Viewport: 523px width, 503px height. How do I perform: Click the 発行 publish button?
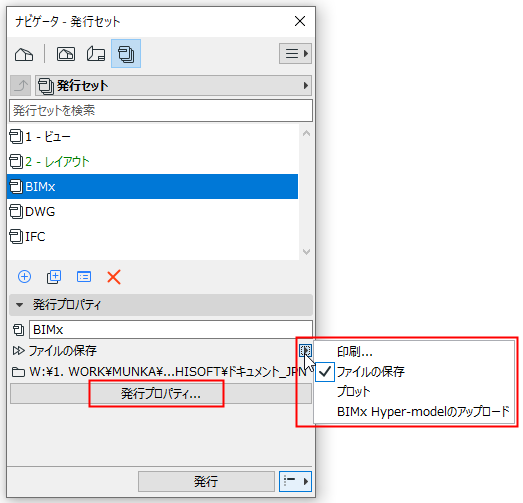(x=206, y=481)
